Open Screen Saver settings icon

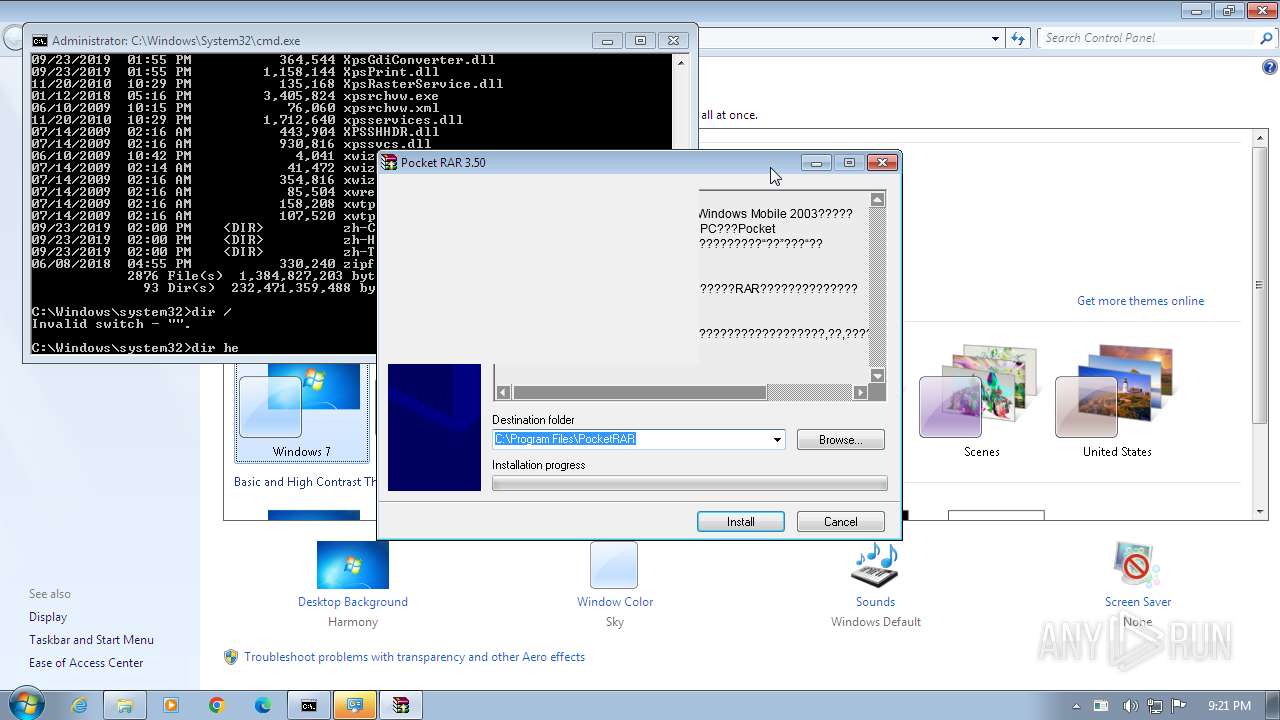(x=1137, y=565)
